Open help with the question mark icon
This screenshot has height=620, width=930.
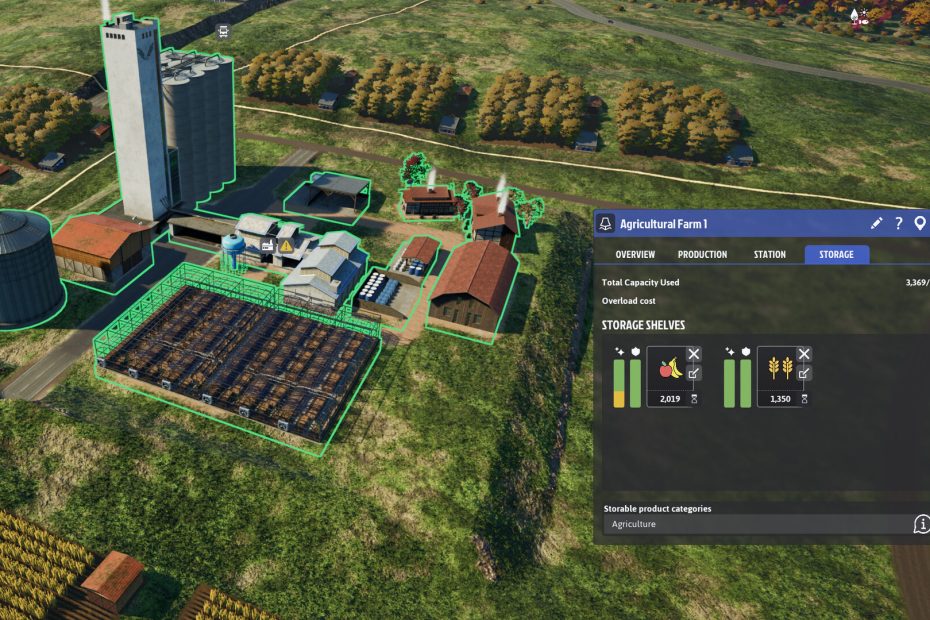pyautogui.click(x=899, y=223)
